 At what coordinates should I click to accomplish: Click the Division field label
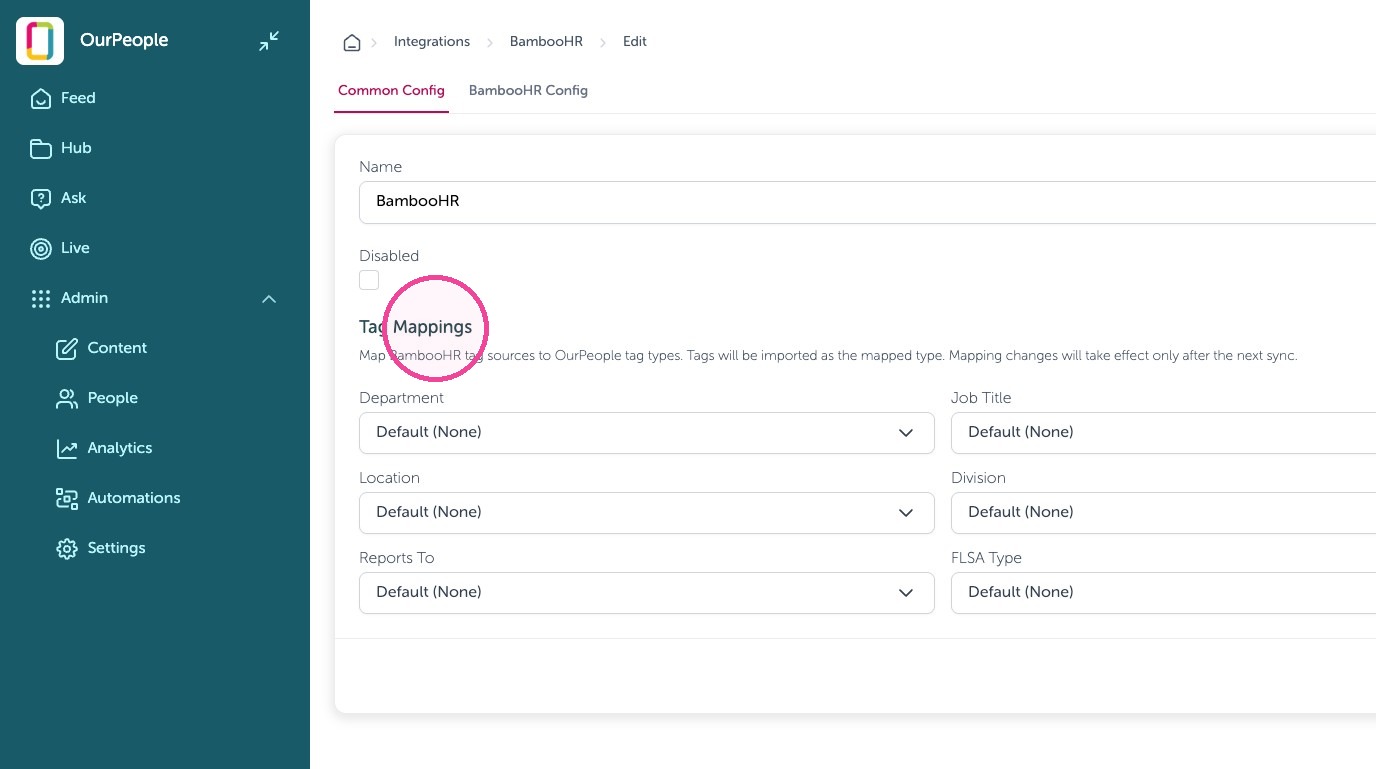(x=978, y=478)
